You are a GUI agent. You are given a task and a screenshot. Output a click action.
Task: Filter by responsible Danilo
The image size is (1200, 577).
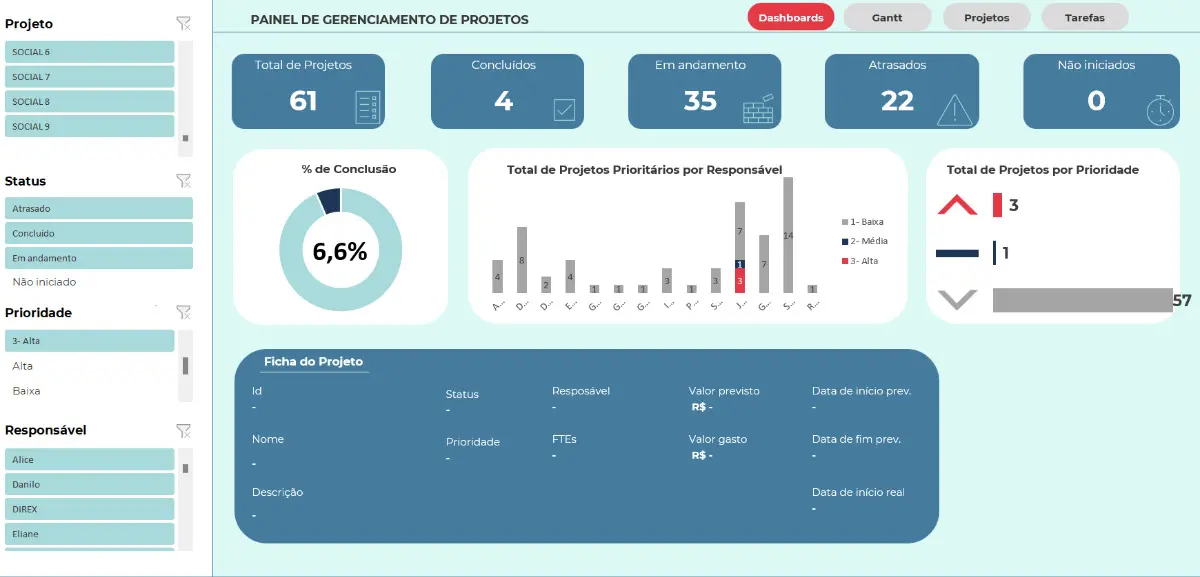90,484
